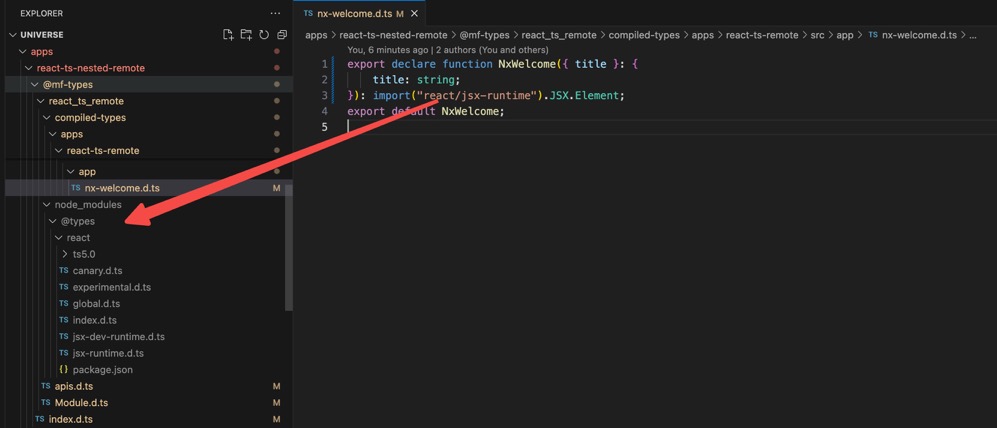Expand the ts5.0 folder
Viewport: 997px width, 428px height.
pyautogui.click(x=65, y=254)
